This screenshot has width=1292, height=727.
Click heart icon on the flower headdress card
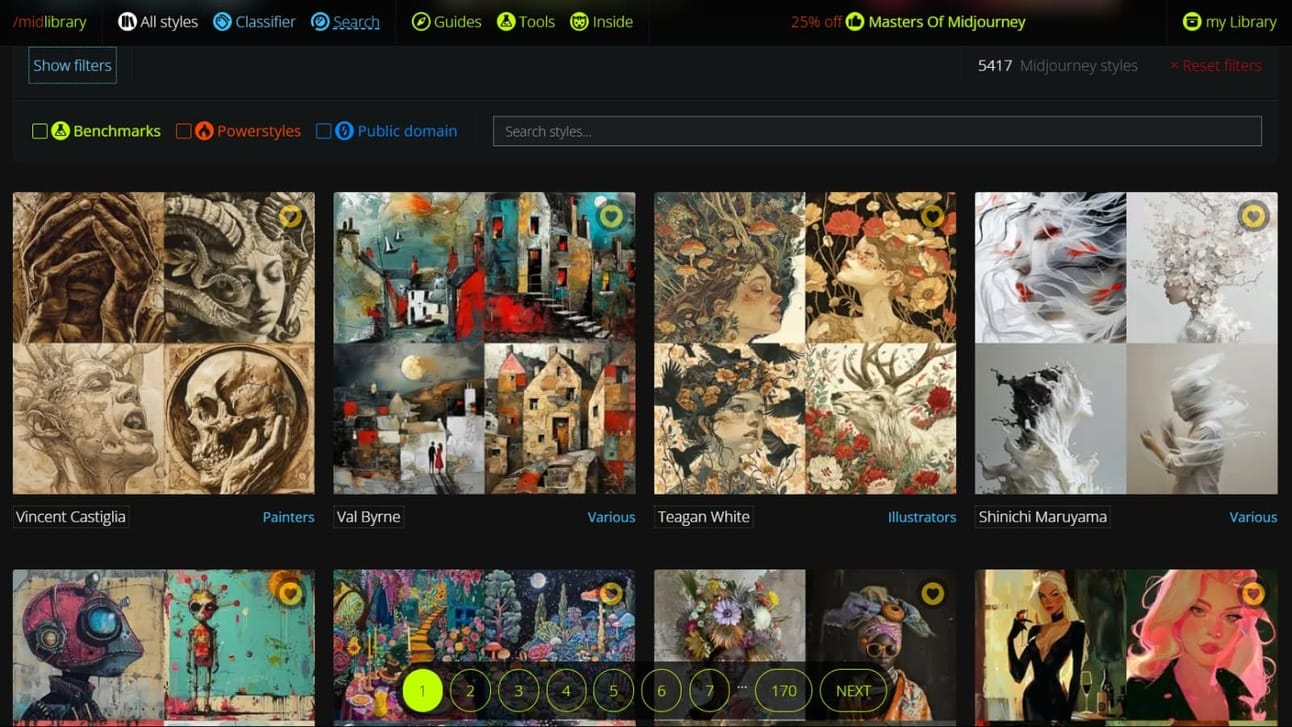point(932,594)
